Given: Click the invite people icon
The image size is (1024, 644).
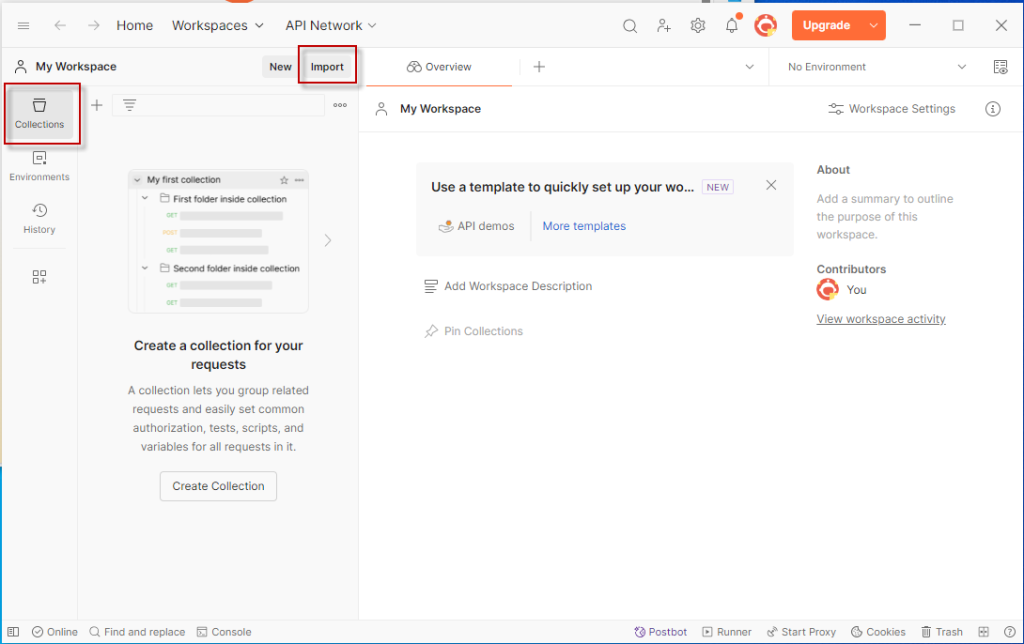Looking at the screenshot, I should coord(664,25).
